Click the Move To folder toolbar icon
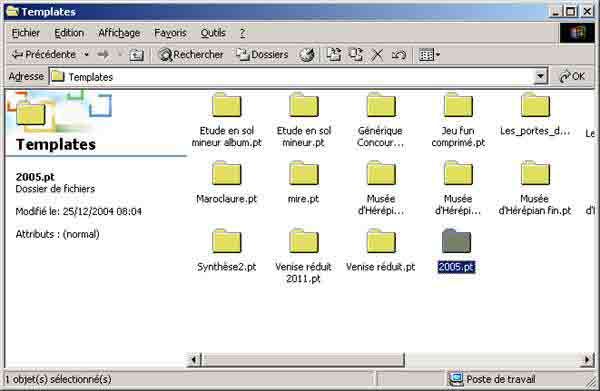This screenshot has width=600, height=391. (x=333, y=55)
